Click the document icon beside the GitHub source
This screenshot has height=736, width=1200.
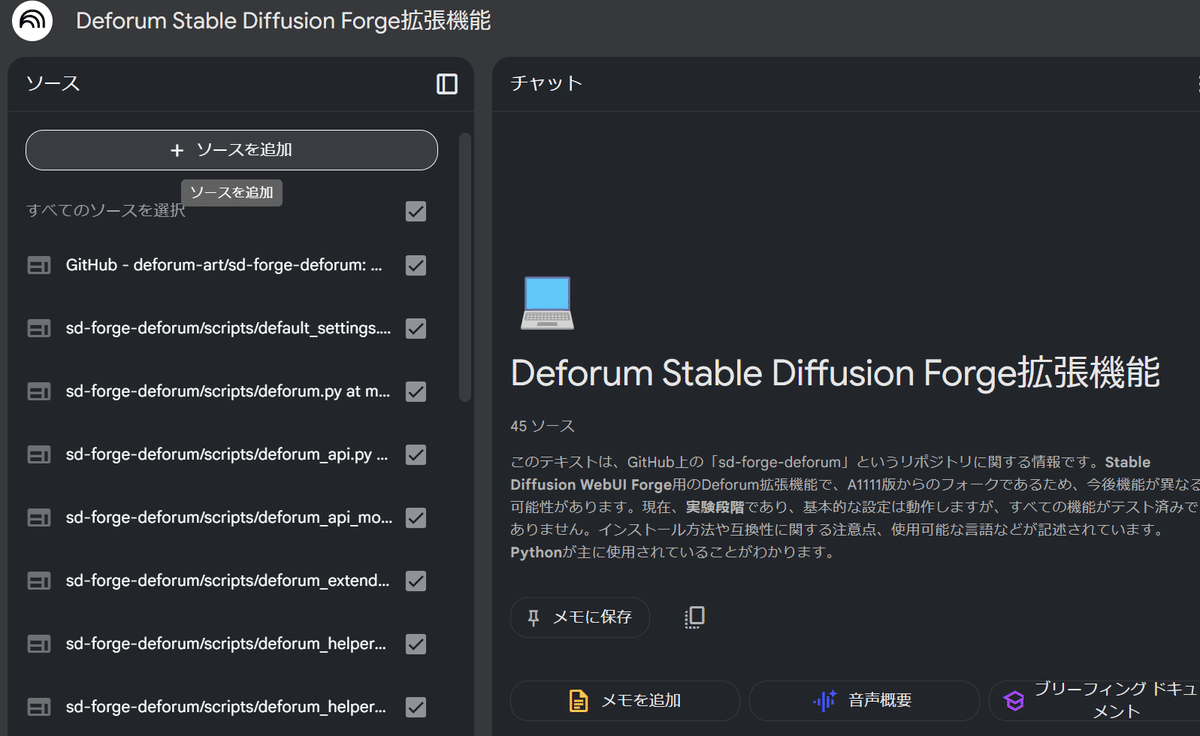(x=38, y=265)
